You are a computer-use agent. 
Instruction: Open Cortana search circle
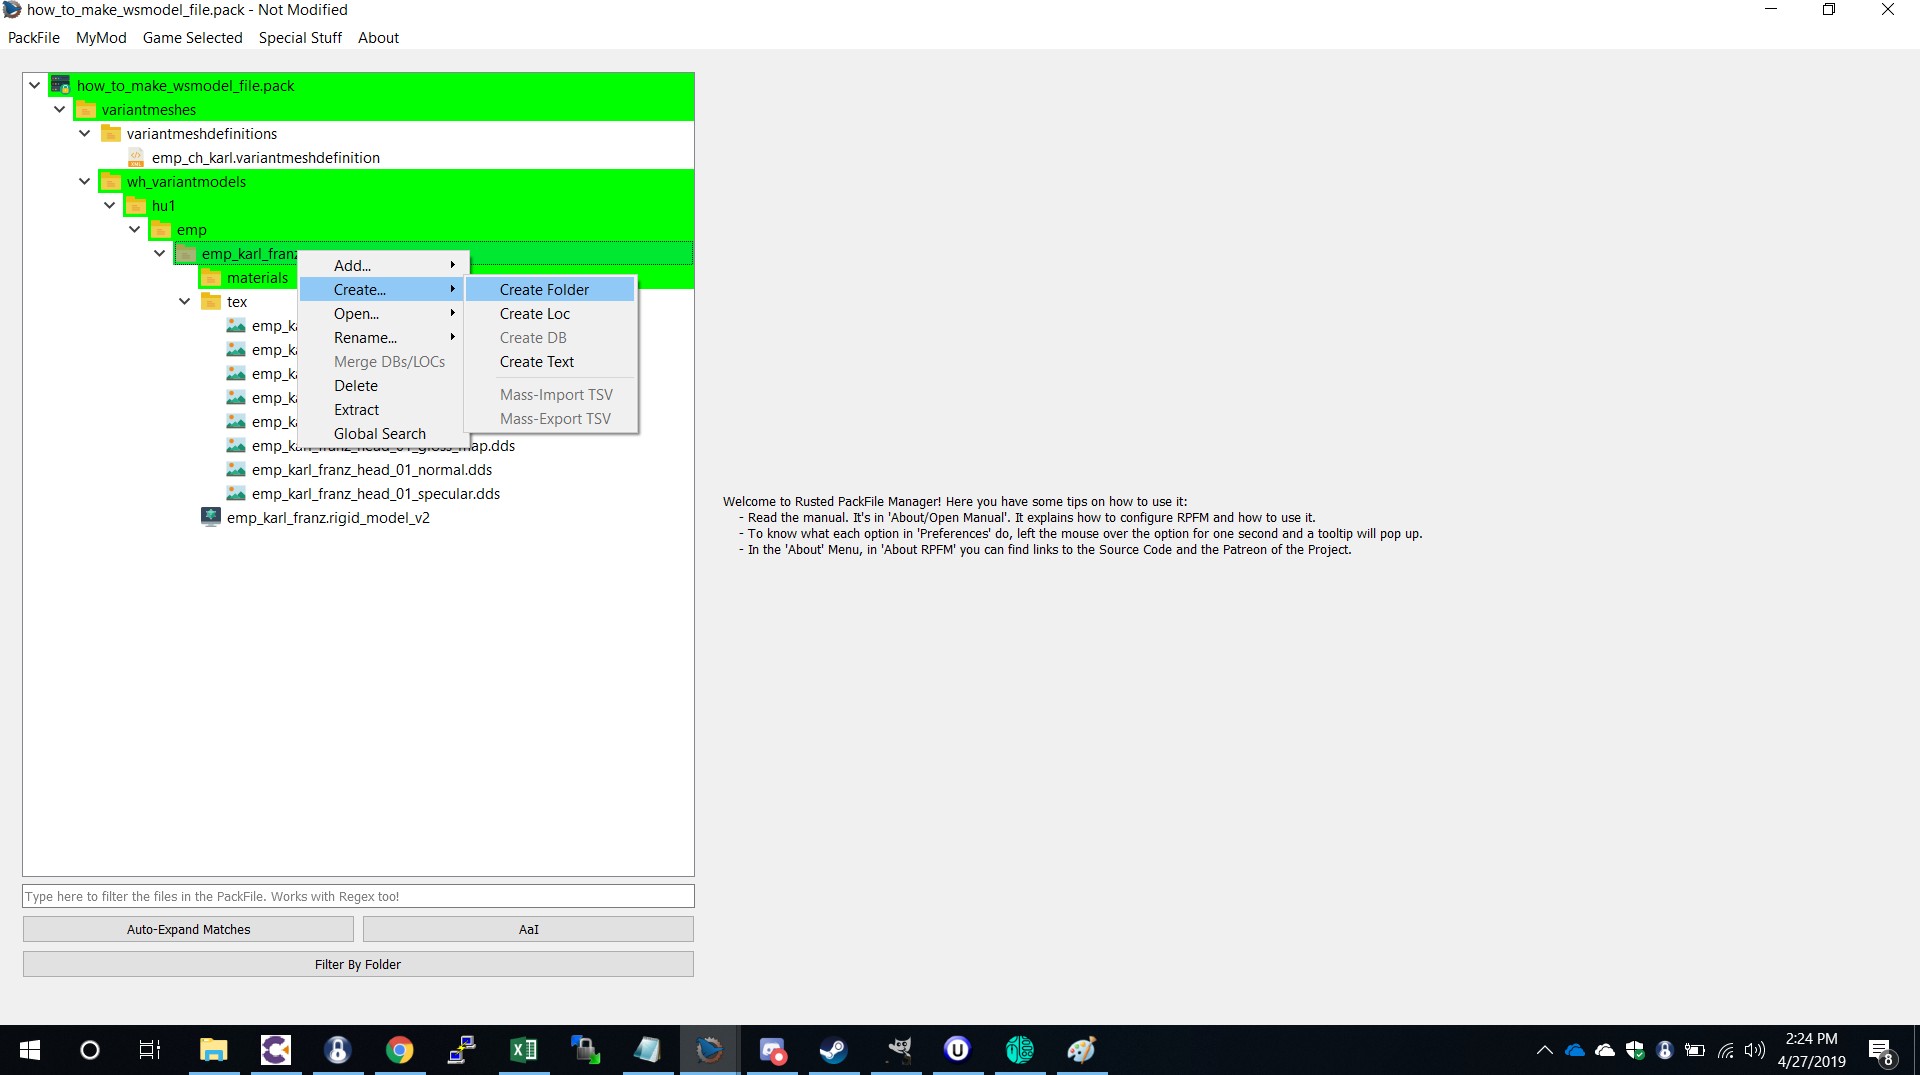click(90, 1050)
